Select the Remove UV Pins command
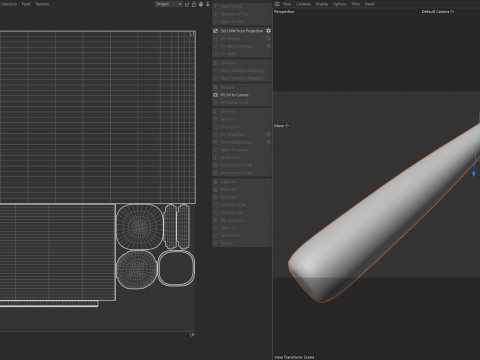This screenshot has height=360, width=480. click(x=242, y=14)
